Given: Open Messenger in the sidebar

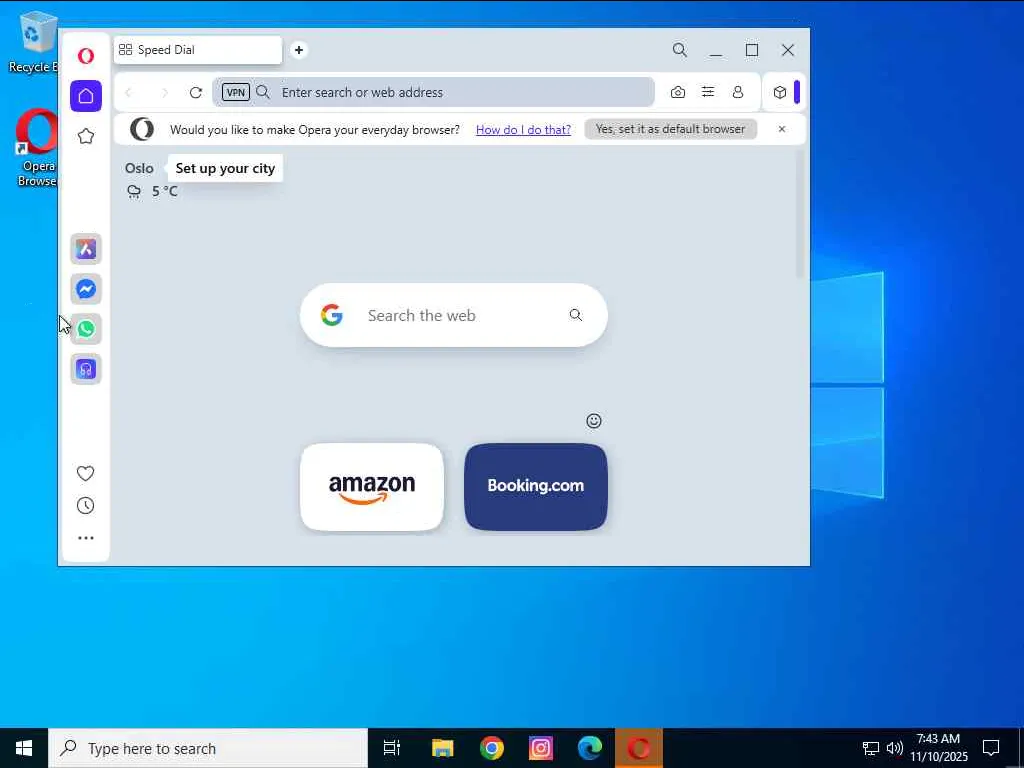Looking at the screenshot, I should [86, 289].
